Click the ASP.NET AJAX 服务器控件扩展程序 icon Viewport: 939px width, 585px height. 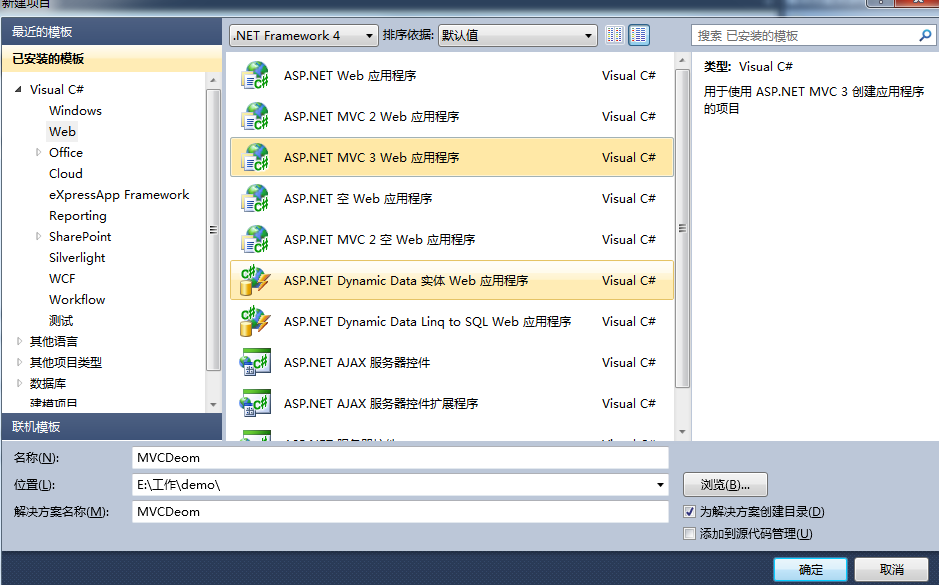pos(255,404)
